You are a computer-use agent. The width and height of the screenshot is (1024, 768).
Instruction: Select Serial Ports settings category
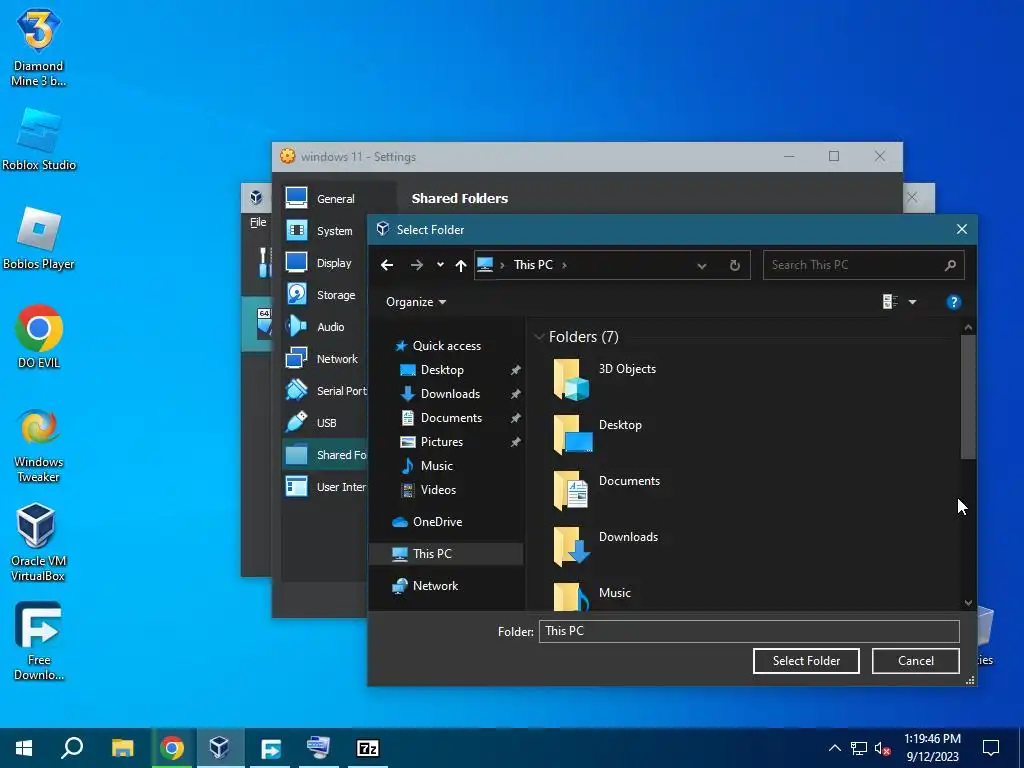coord(325,391)
